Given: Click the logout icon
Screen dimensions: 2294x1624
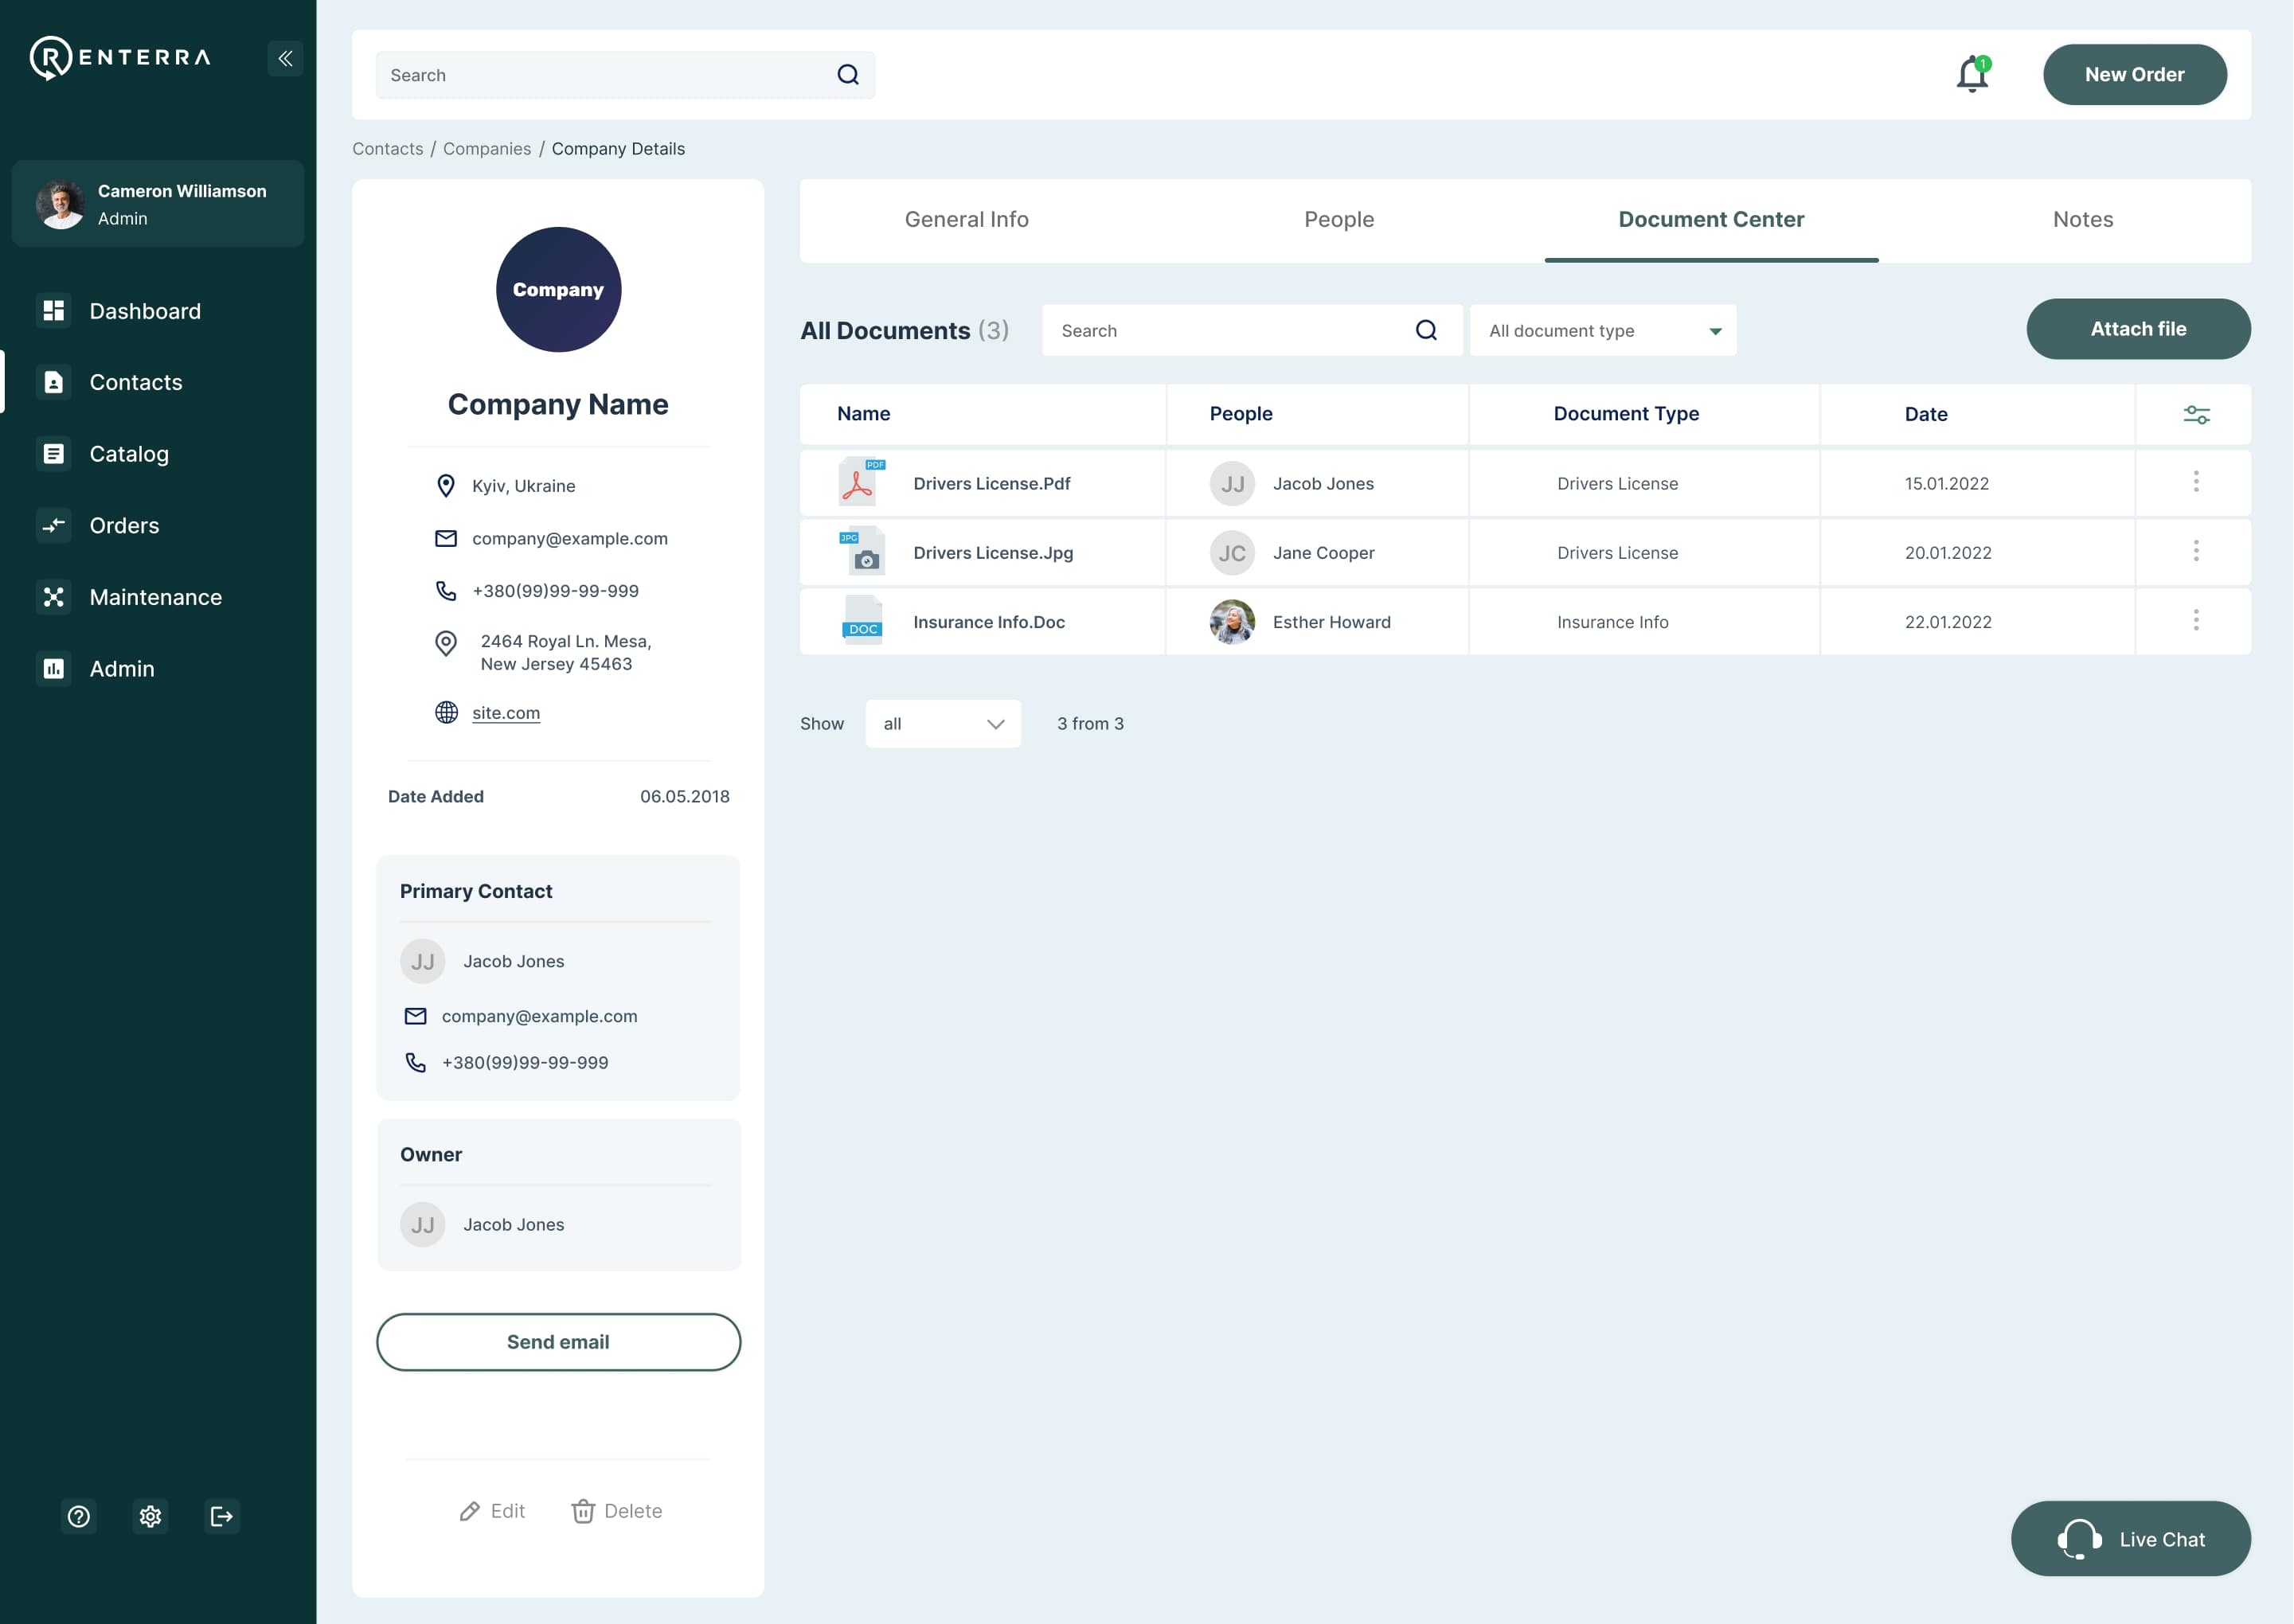Looking at the screenshot, I should 222,1516.
